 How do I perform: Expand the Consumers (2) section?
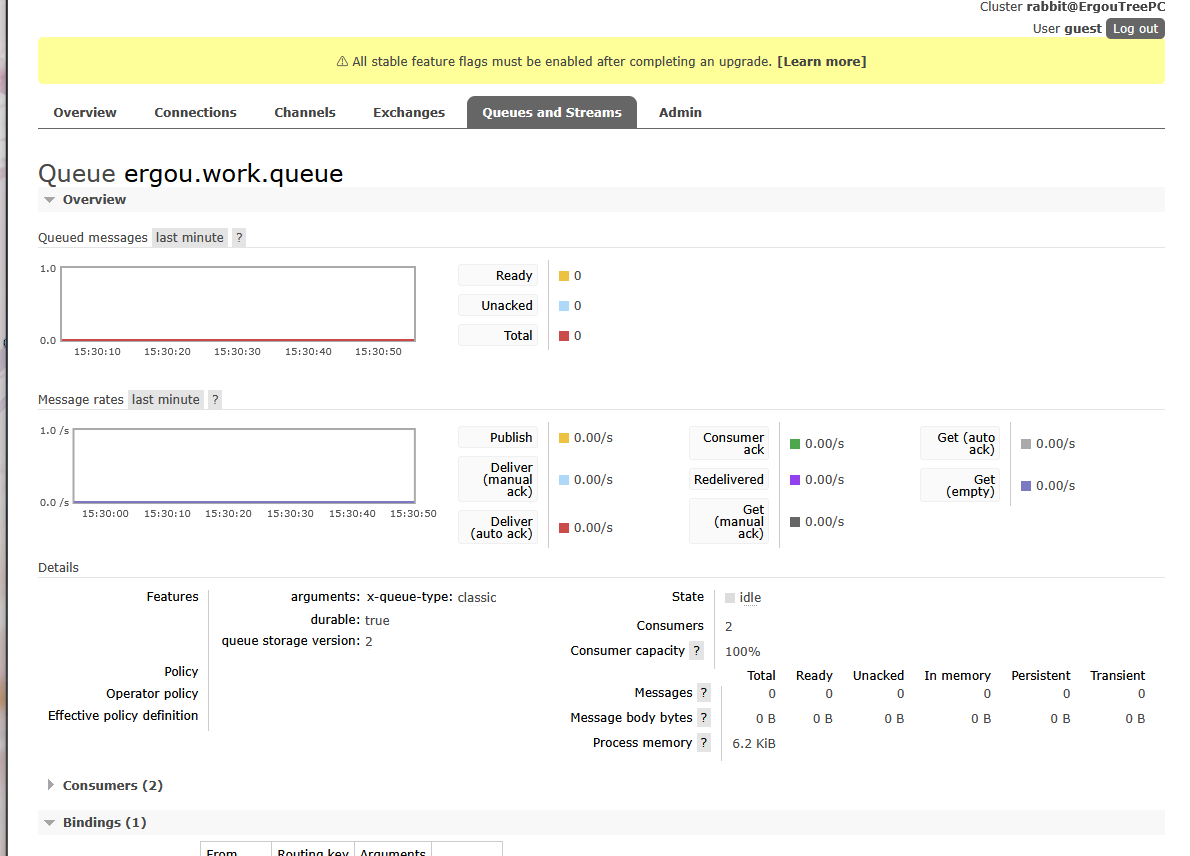tap(112, 786)
